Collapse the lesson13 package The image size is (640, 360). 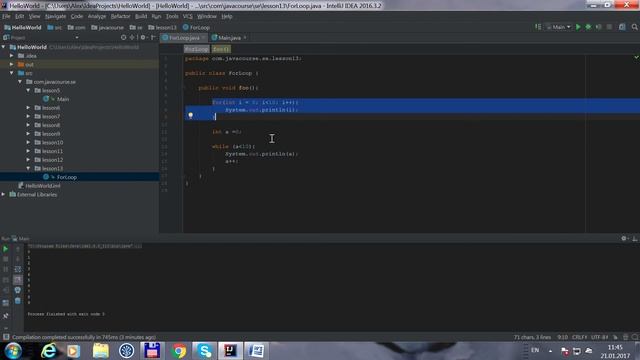[28, 168]
